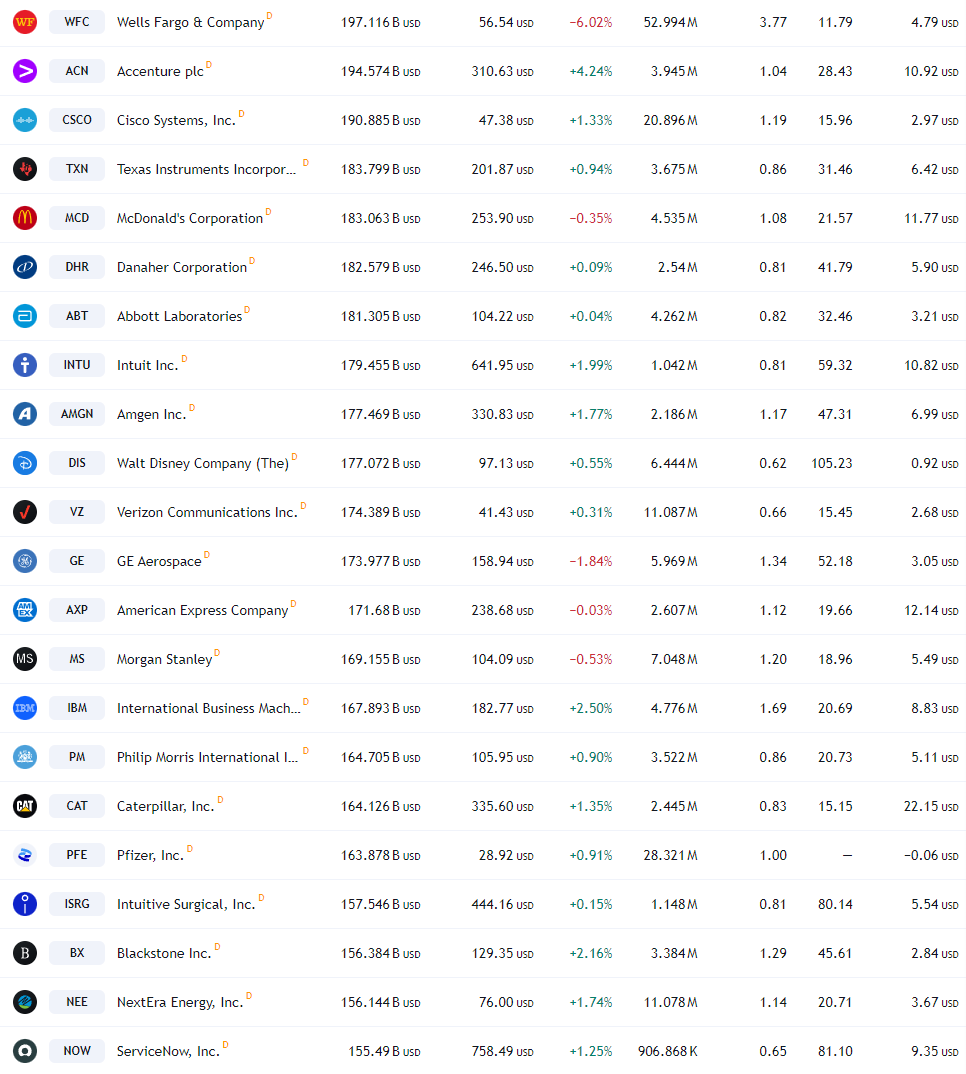Click the ServiceNow logo icon
The width and height of the screenshot is (966, 1074).
coord(25,1051)
